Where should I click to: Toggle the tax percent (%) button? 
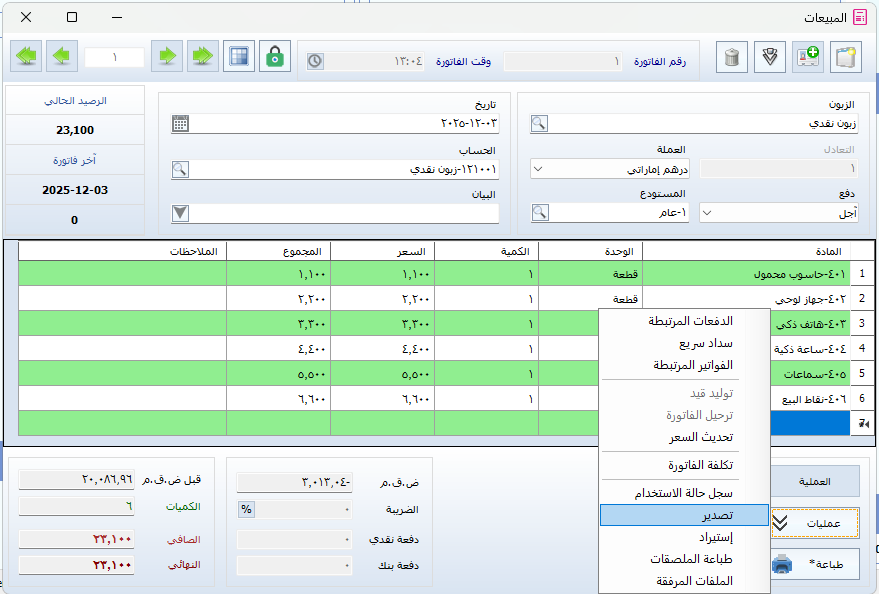pos(246,509)
